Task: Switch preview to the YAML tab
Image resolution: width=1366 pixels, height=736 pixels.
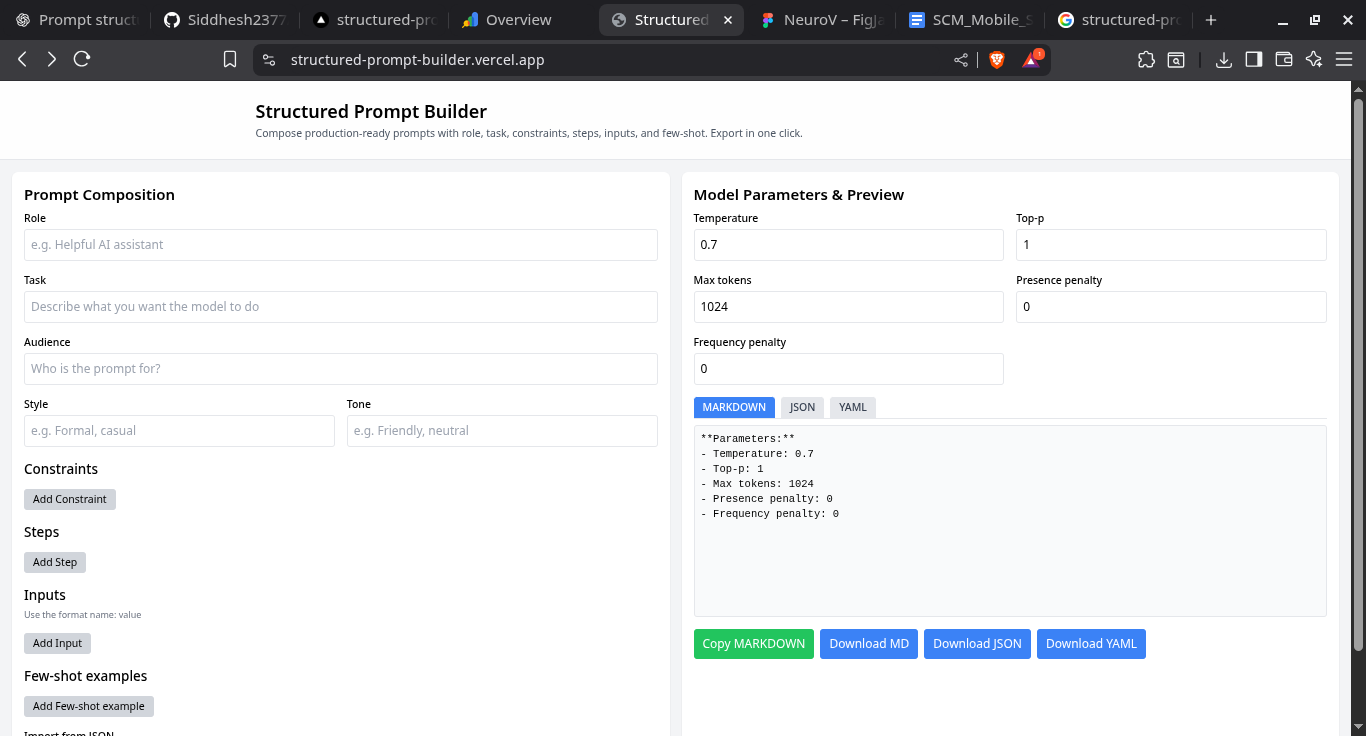Action: pyautogui.click(x=852, y=407)
